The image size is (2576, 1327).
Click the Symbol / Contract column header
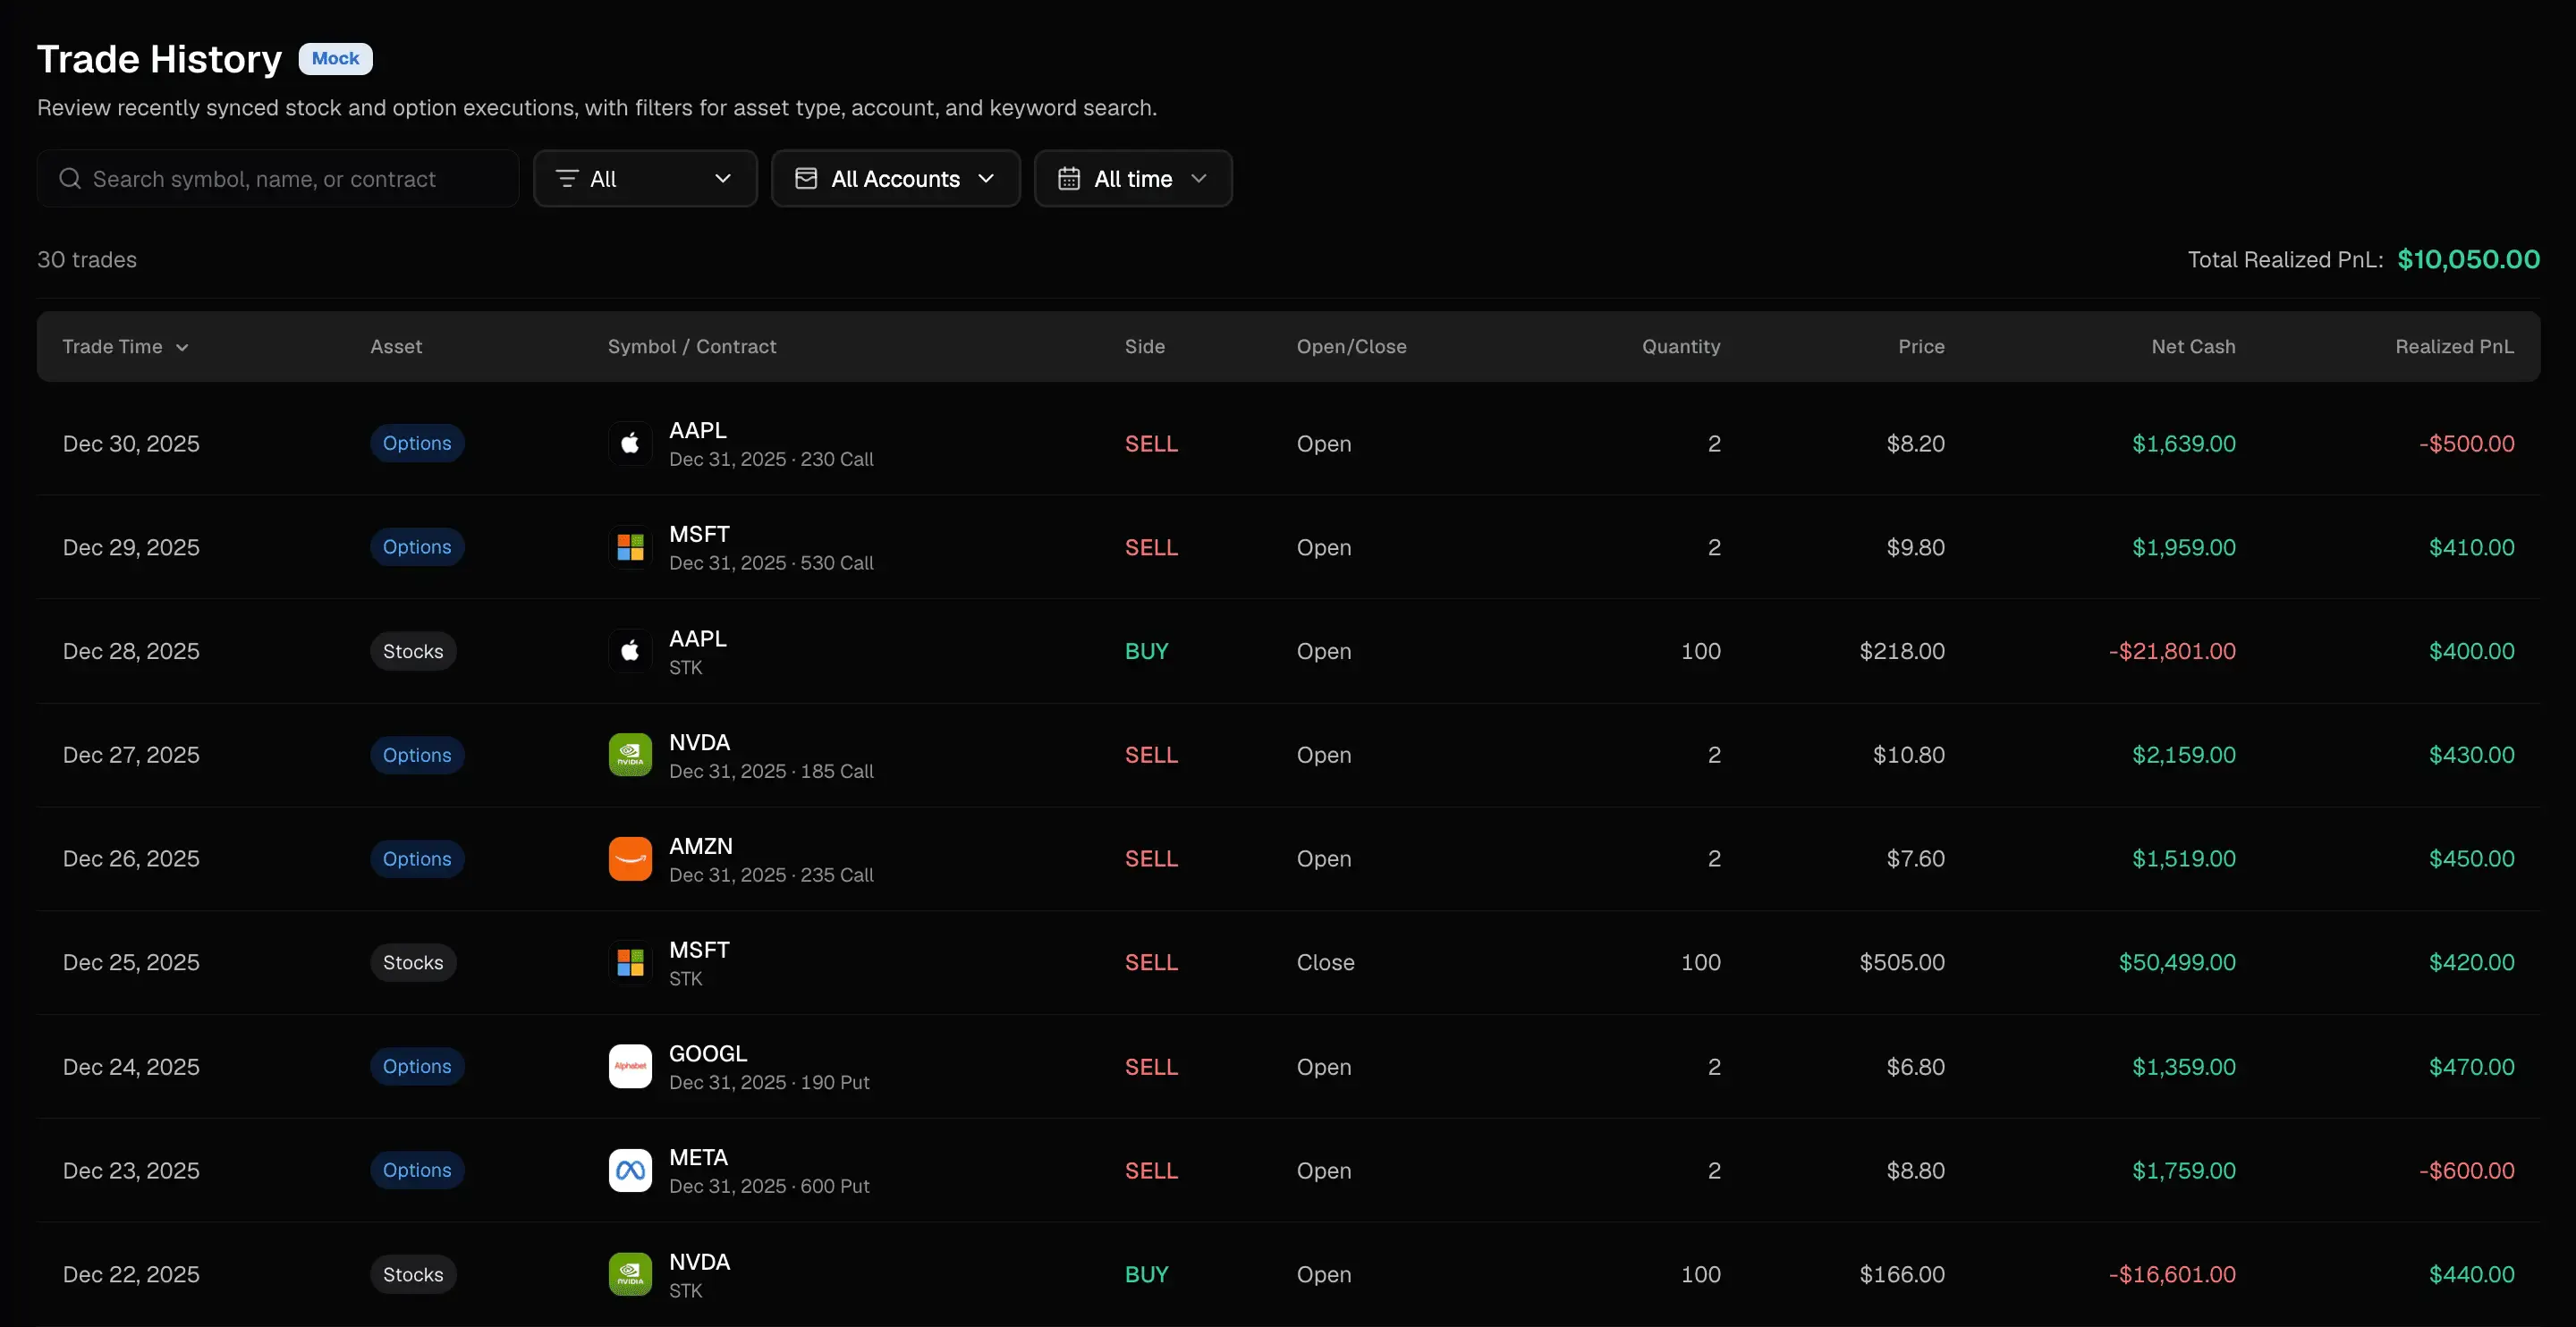(x=692, y=346)
